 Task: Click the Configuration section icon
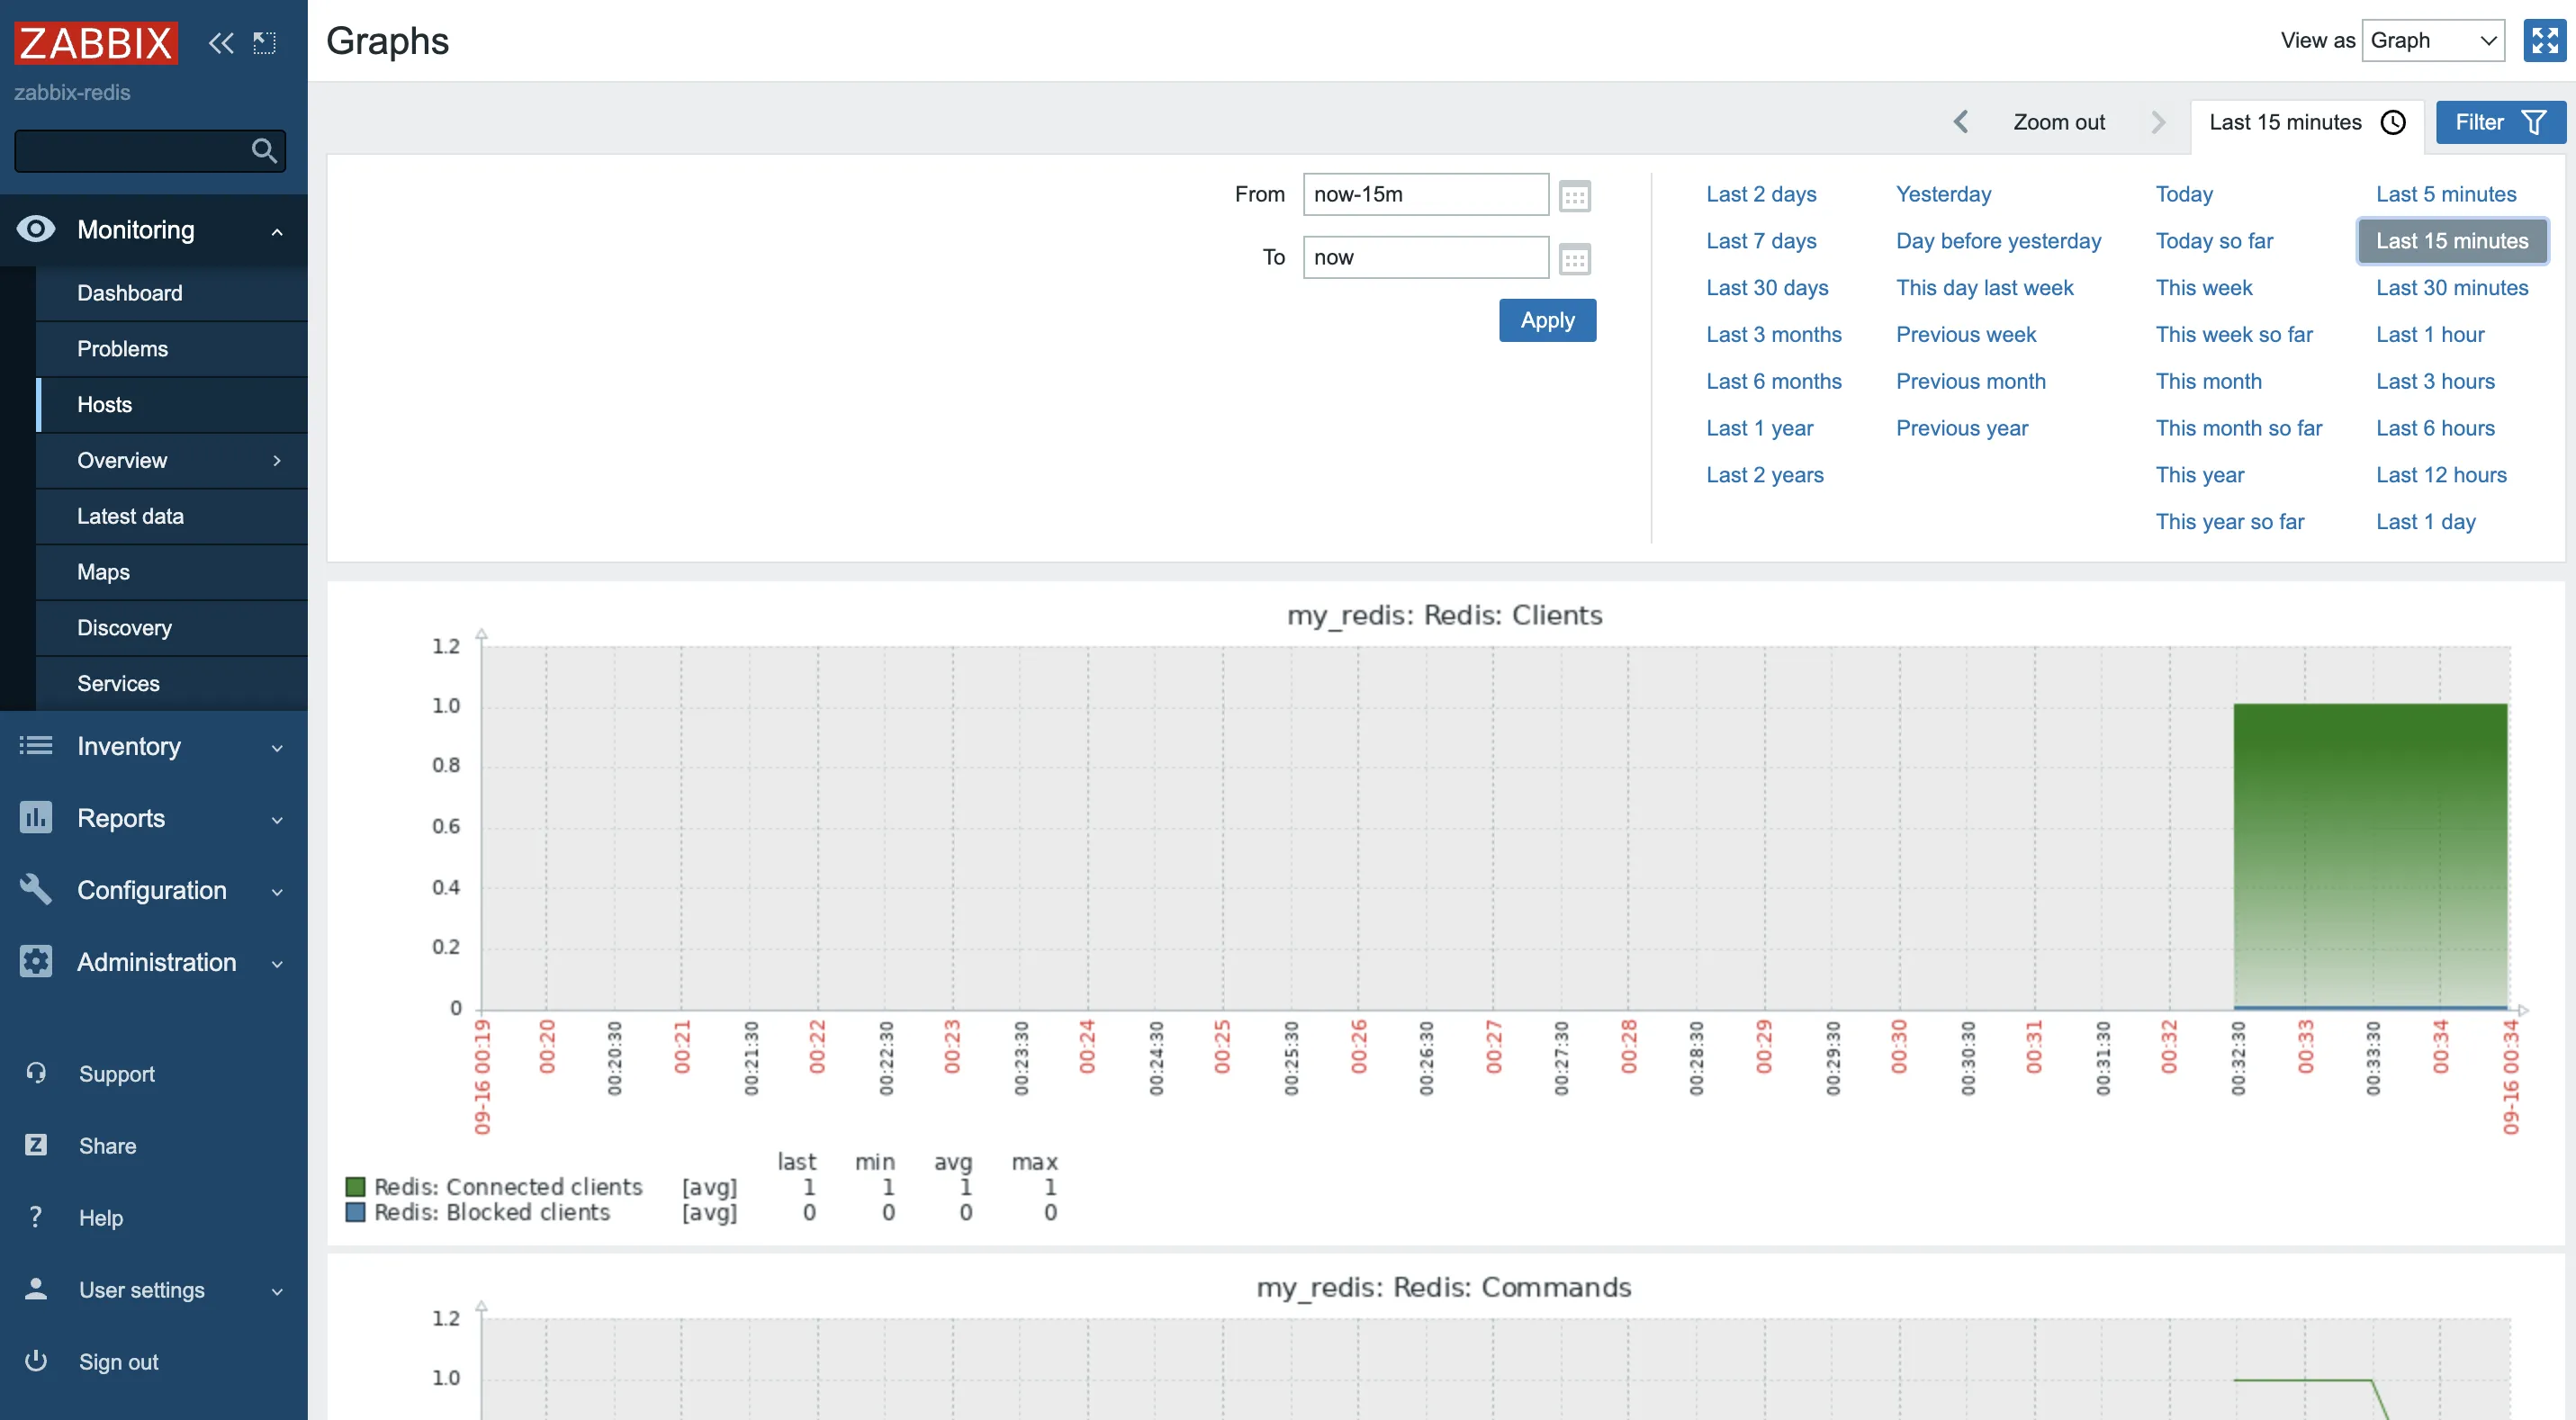pyautogui.click(x=37, y=890)
